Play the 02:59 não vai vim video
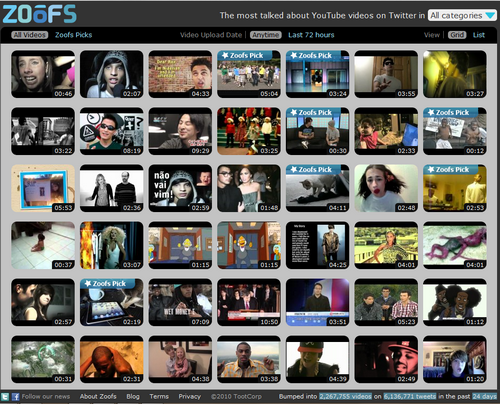Image resolution: width=500 pixels, height=404 pixels. coord(180,188)
